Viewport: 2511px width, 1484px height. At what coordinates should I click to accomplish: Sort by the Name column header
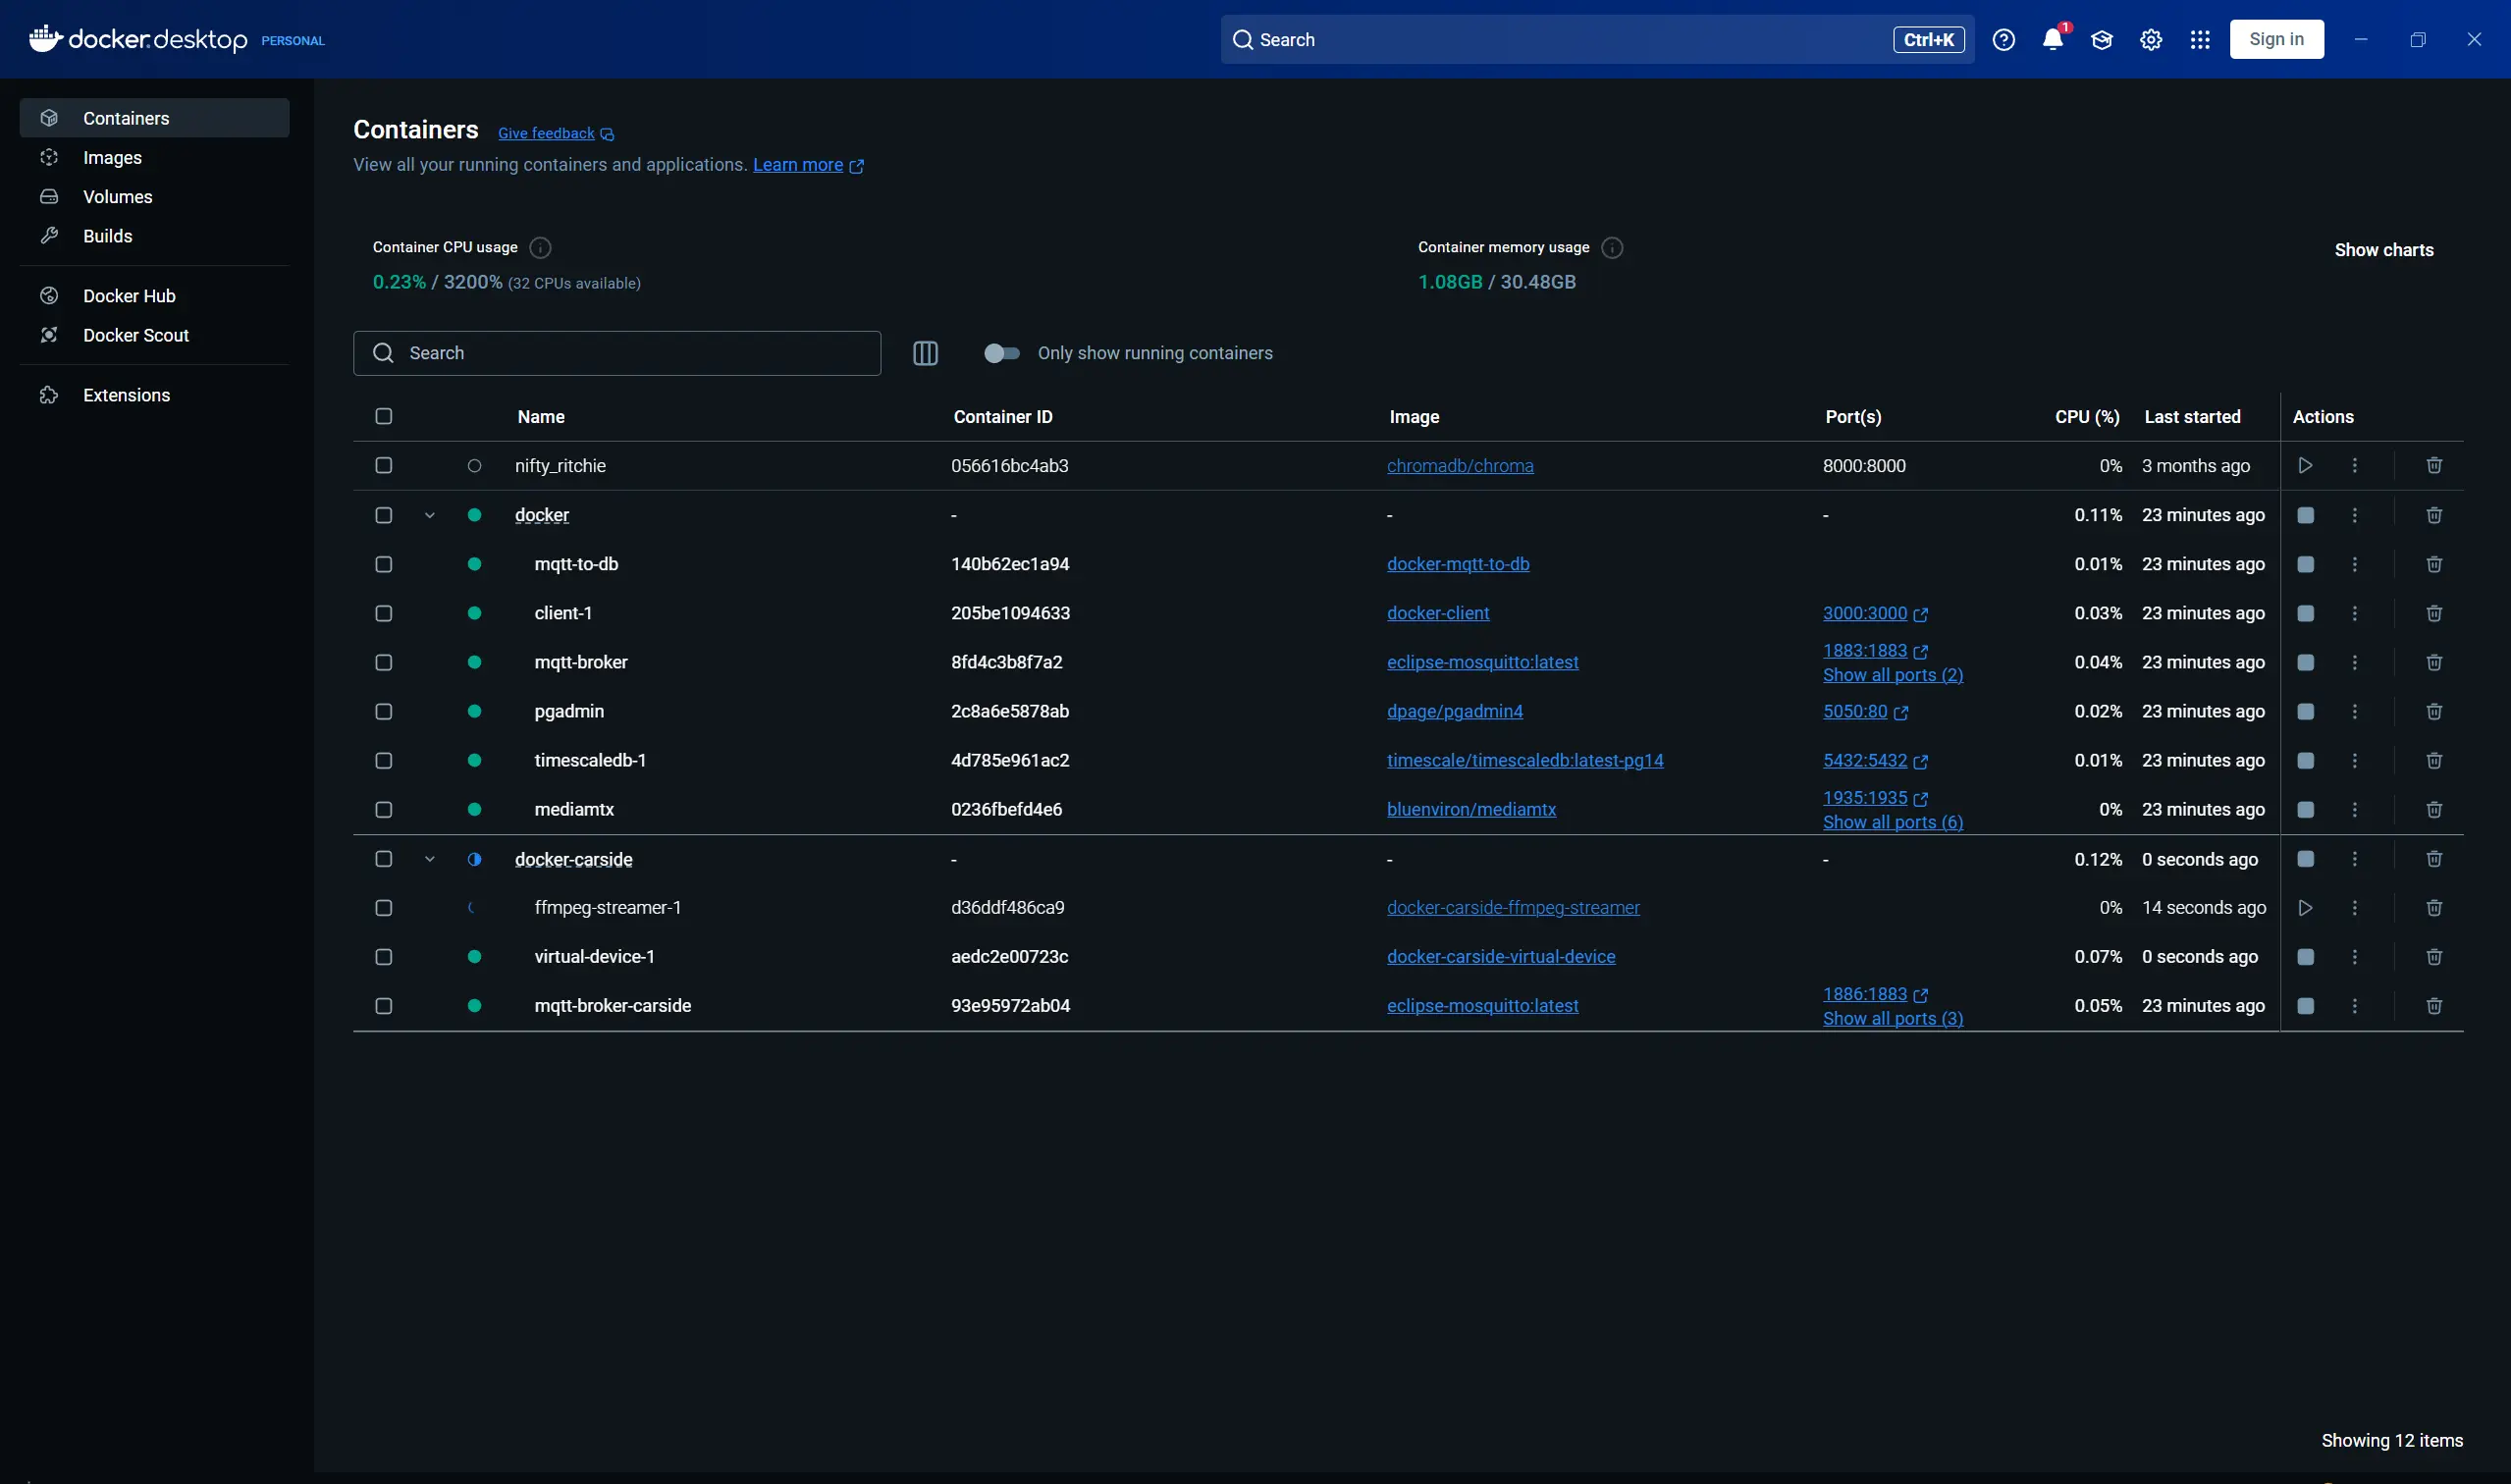click(541, 416)
